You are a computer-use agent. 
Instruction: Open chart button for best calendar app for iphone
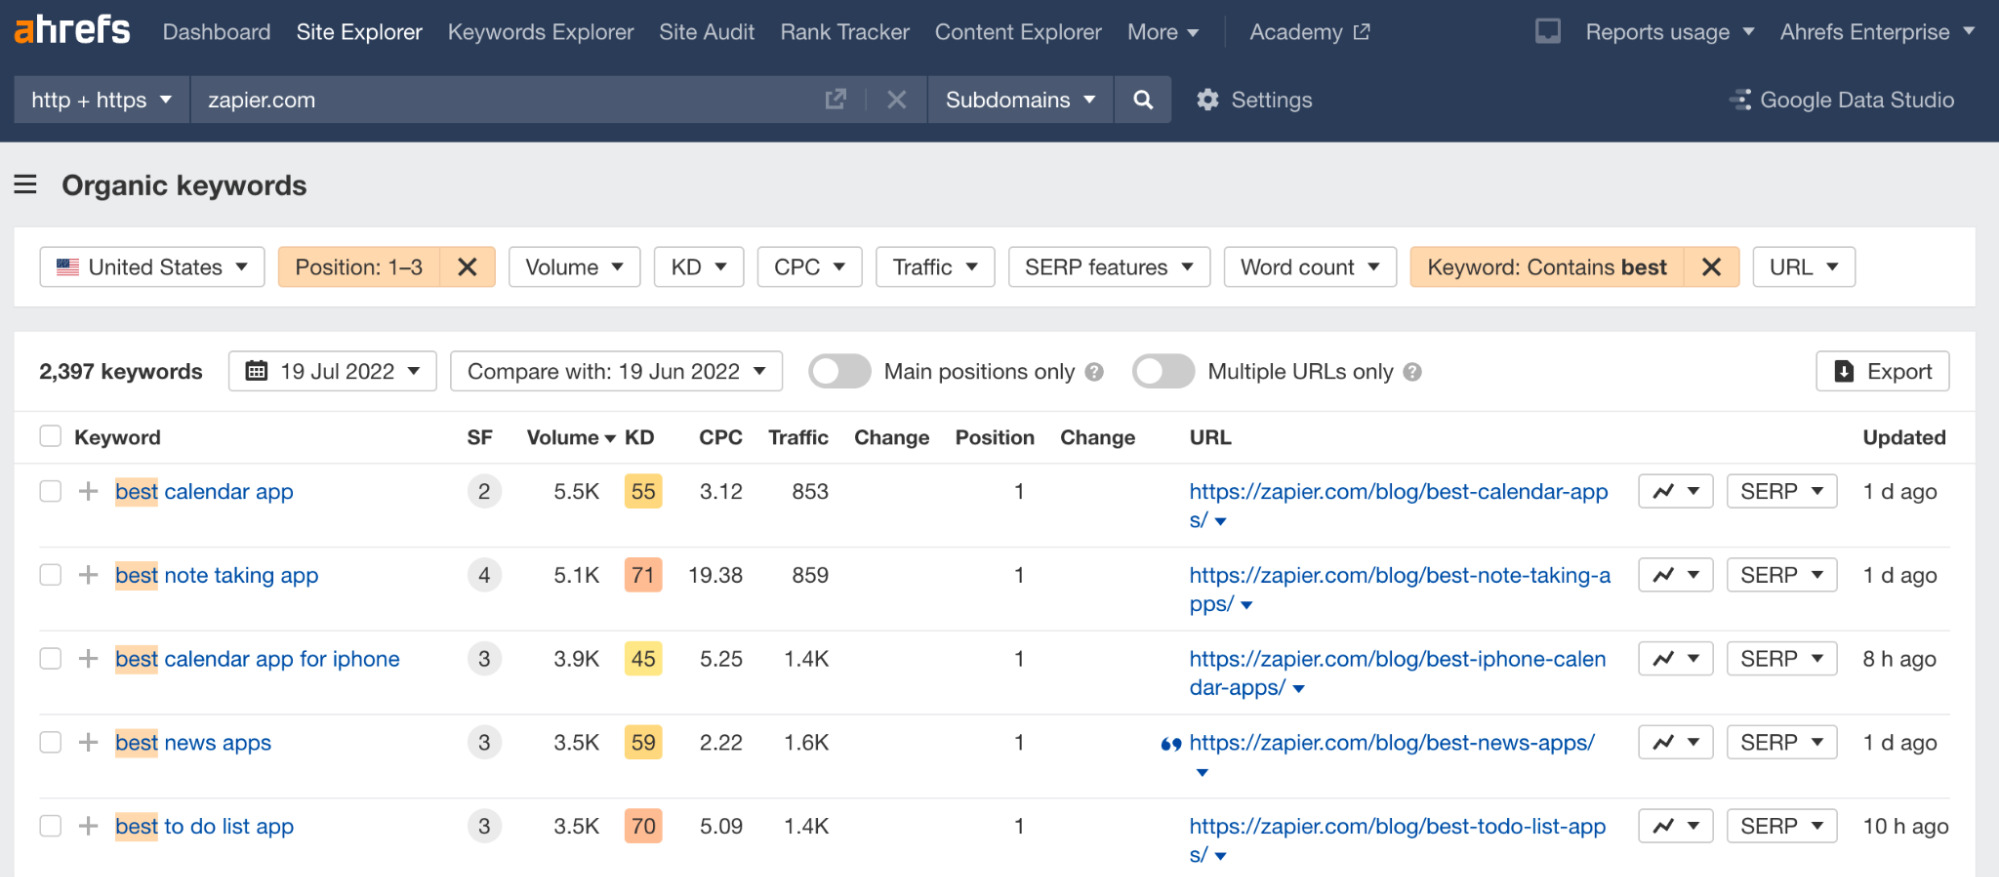click(1675, 658)
